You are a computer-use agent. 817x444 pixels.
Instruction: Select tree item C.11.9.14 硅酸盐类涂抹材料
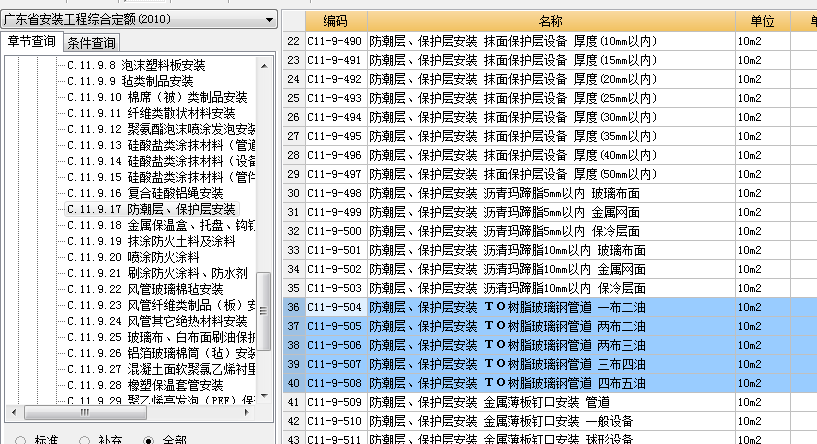pos(161,162)
